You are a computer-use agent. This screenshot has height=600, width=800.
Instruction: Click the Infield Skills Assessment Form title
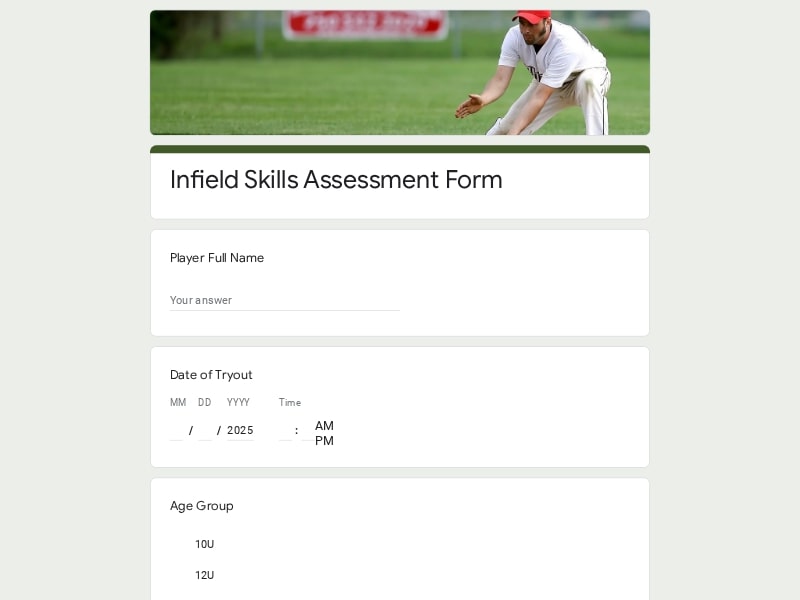click(x=336, y=180)
